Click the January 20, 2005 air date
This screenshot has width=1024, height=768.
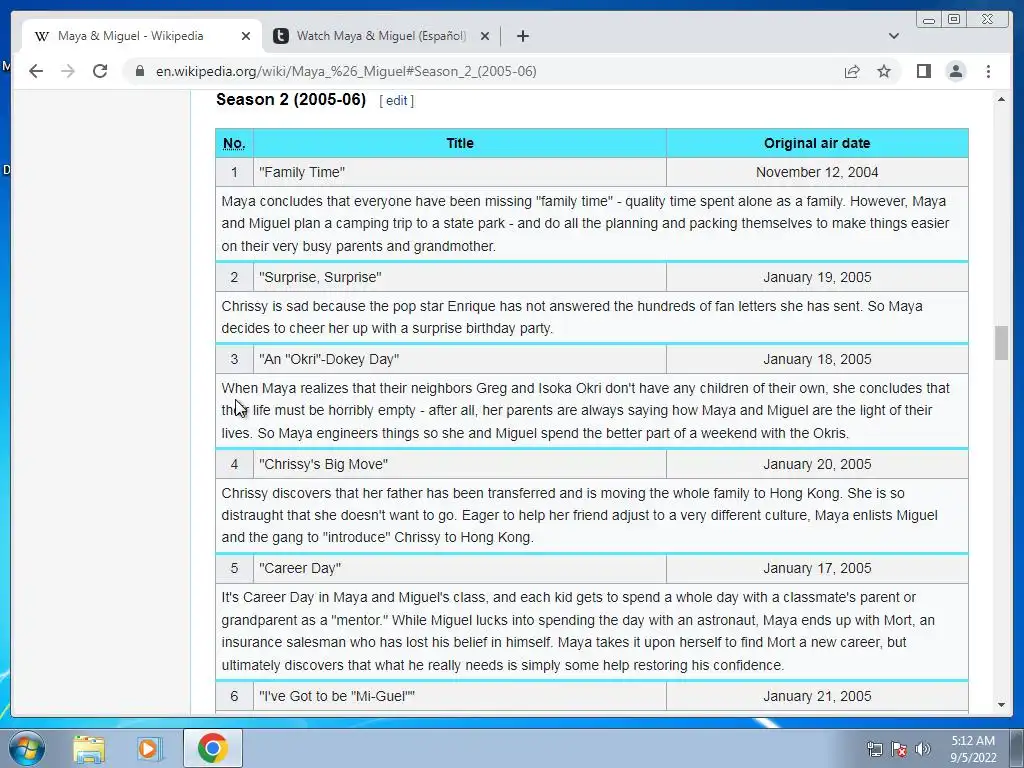click(817, 464)
